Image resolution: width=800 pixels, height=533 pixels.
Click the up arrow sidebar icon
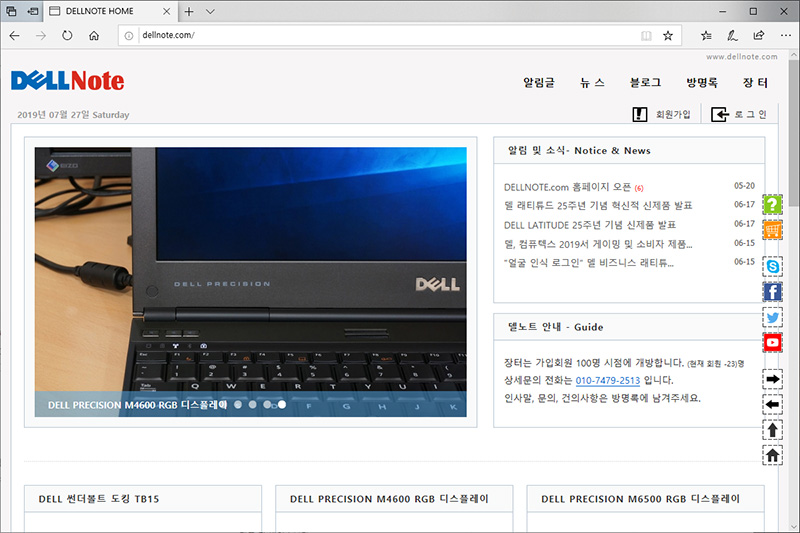coord(772,430)
